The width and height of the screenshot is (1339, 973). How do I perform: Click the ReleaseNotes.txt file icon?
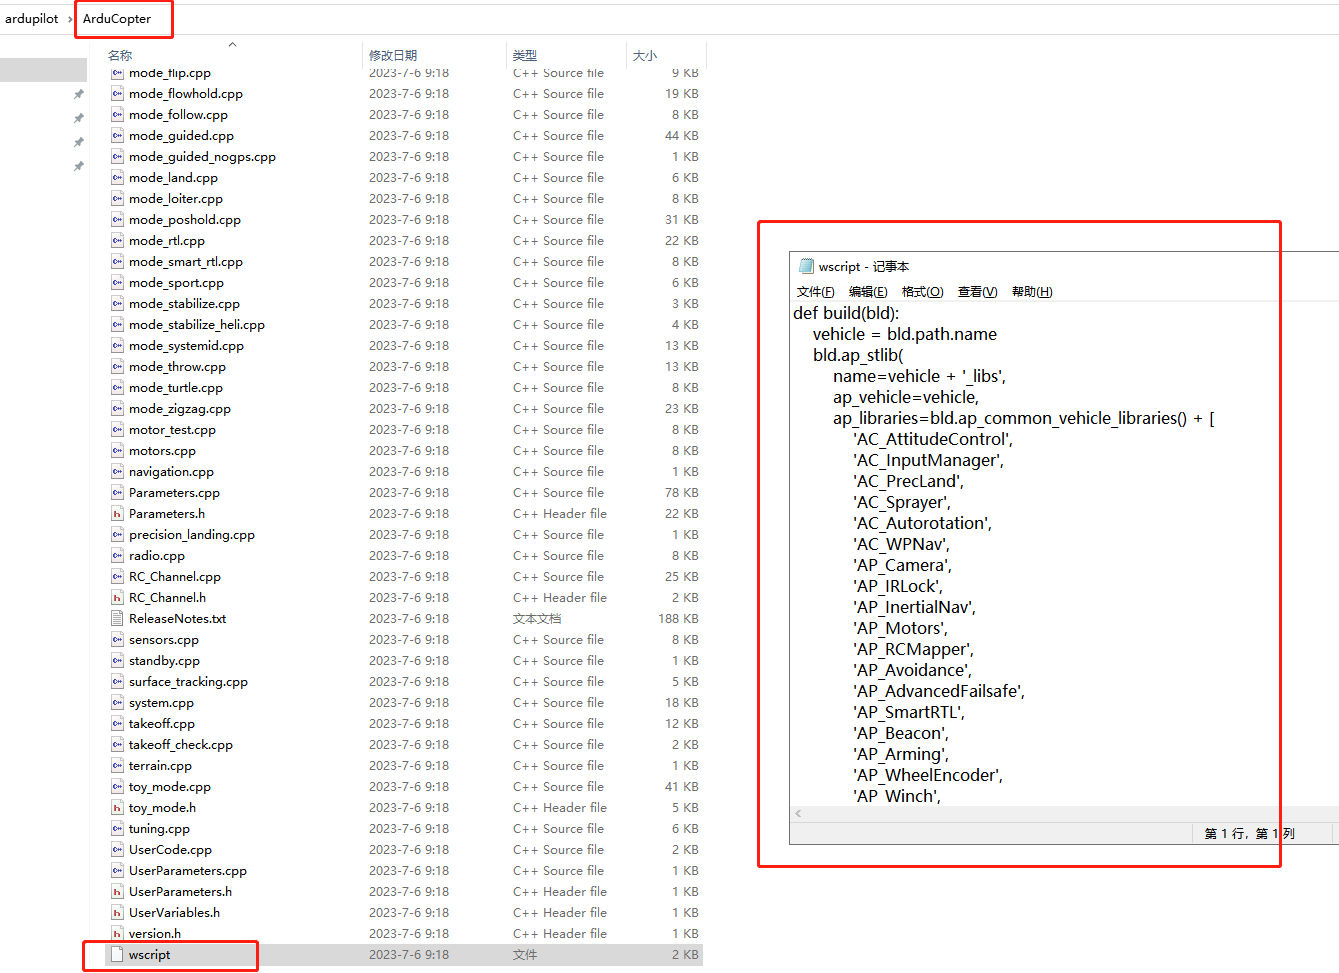point(117,619)
